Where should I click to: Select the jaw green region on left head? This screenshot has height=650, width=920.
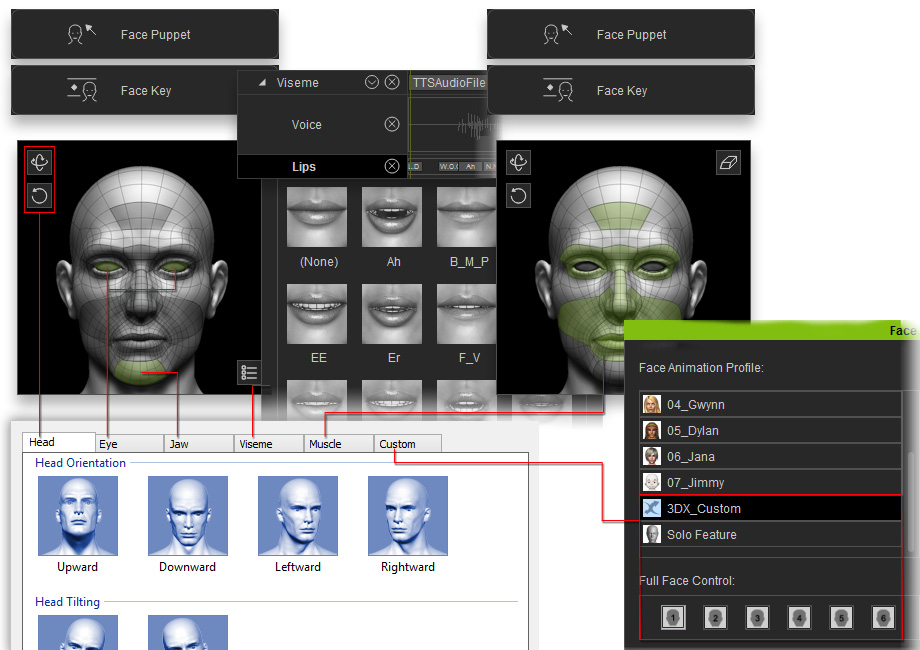(x=140, y=372)
